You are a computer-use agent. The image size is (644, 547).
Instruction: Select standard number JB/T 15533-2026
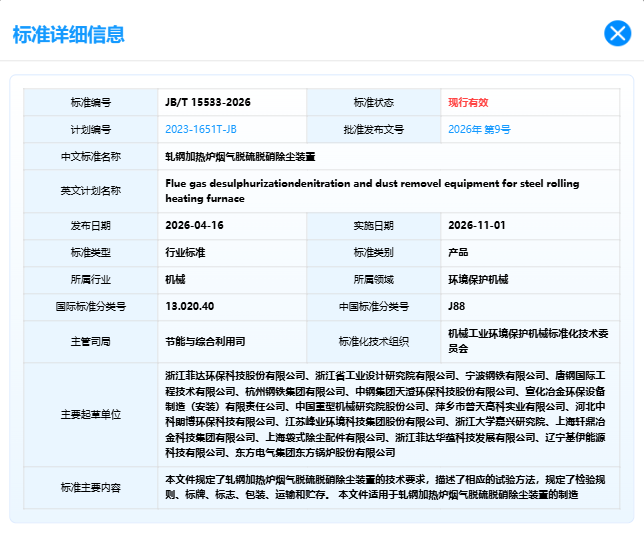pos(208,102)
